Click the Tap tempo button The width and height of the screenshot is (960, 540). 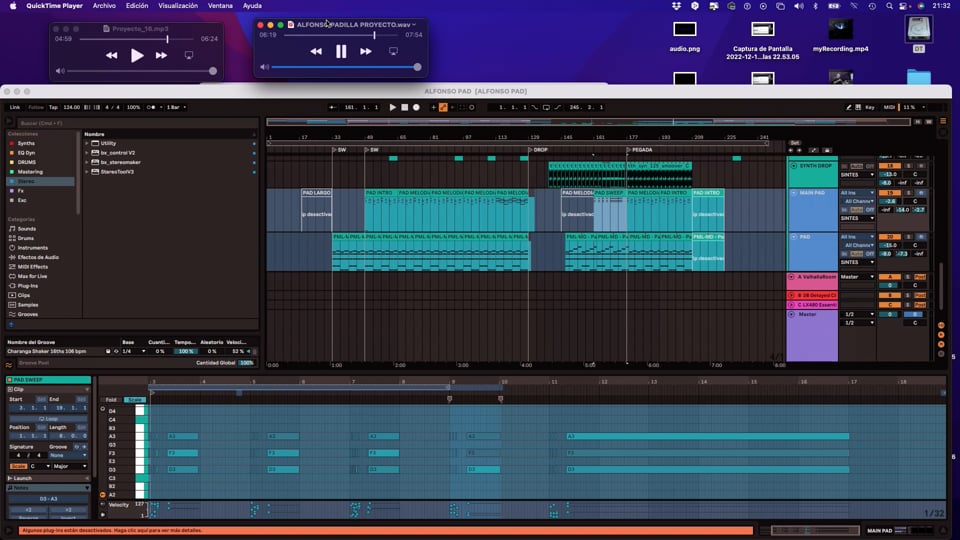tap(53, 107)
